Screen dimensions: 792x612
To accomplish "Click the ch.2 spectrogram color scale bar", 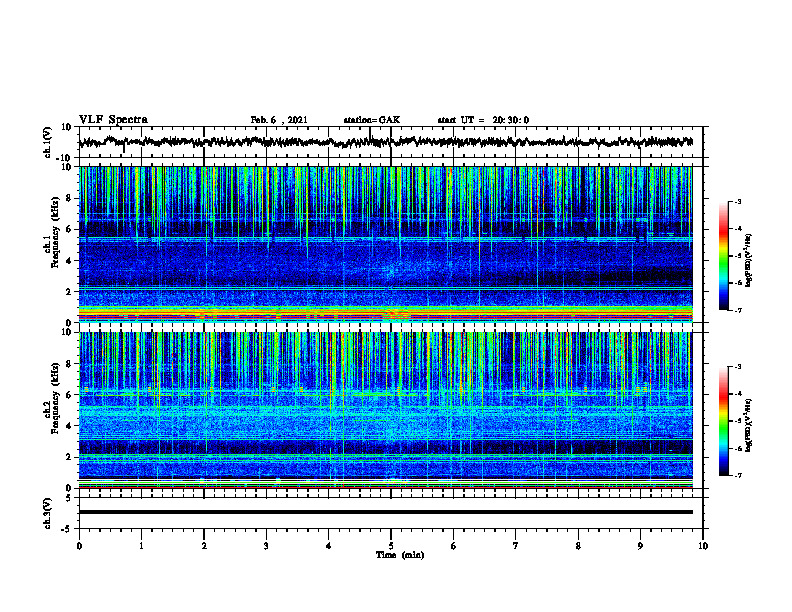I will tap(723, 421).
